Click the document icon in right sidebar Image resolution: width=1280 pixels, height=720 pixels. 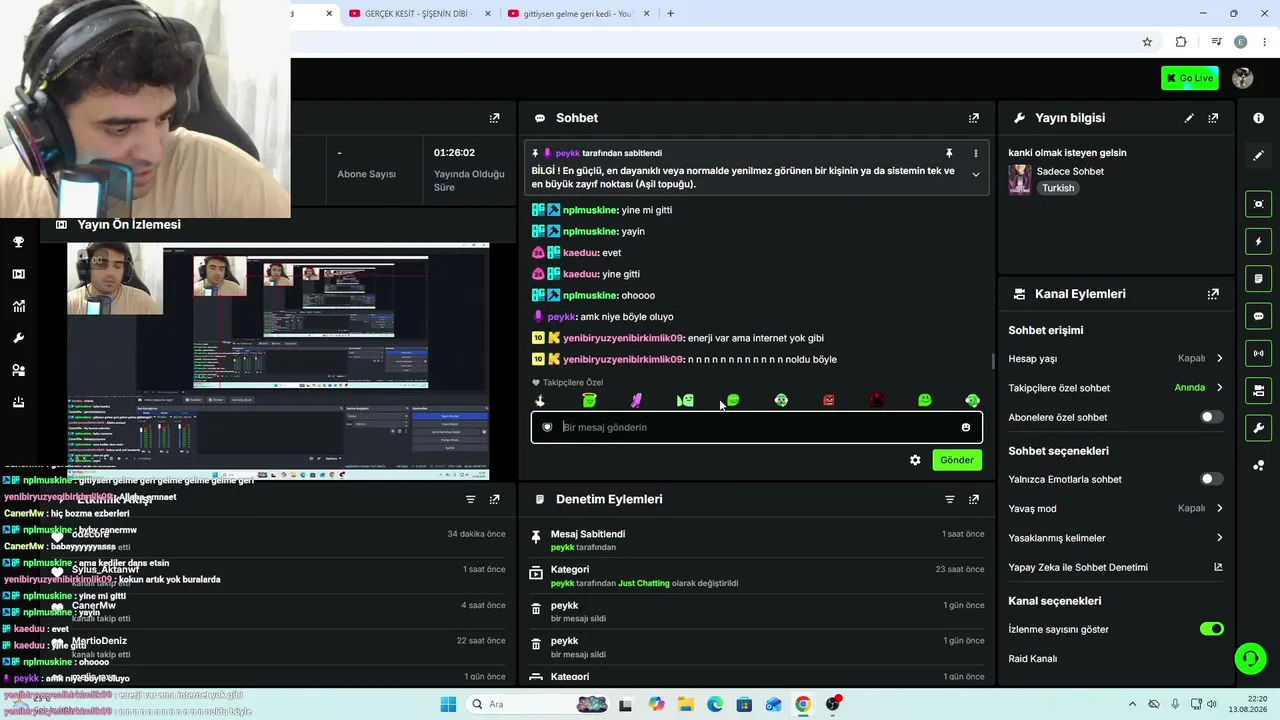click(1258, 278)
